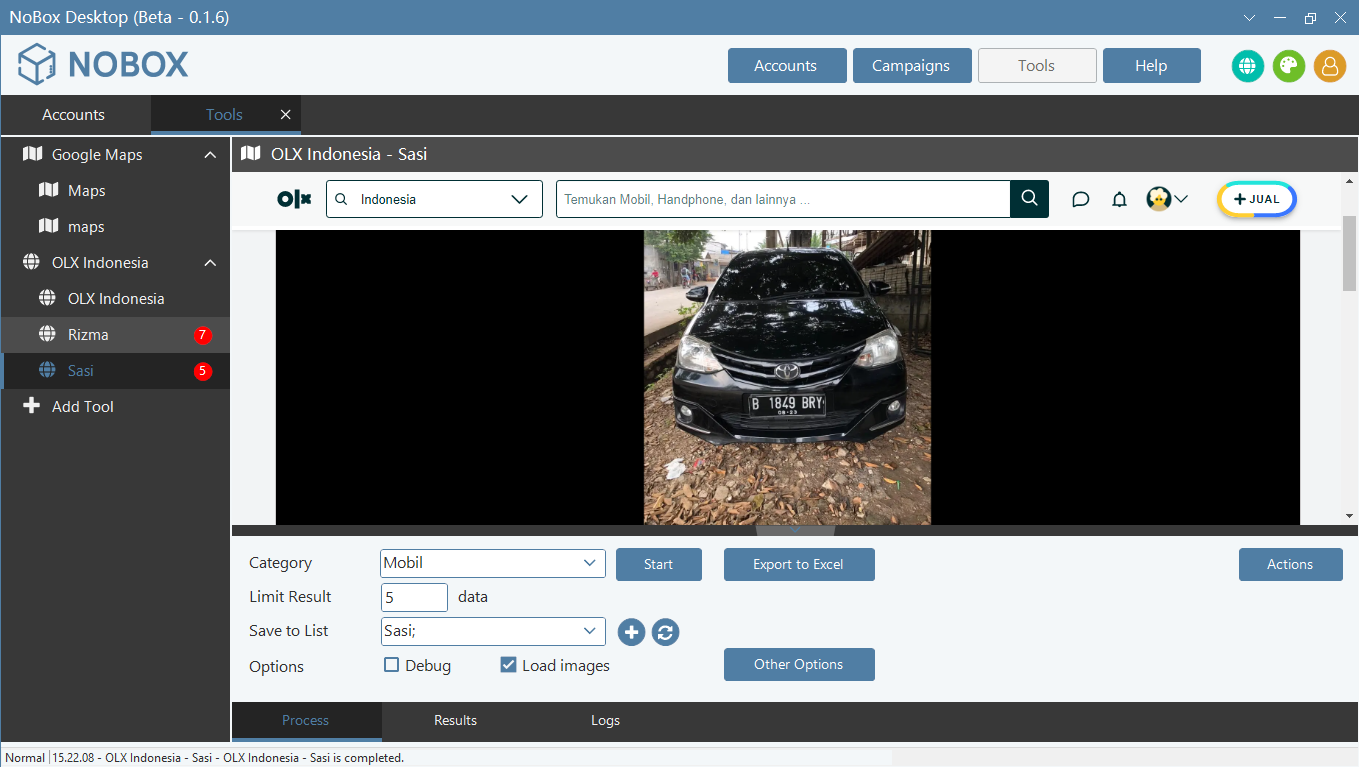1359x767 pixels.
Task: Click the green globe icon in header
Action: coord(1247,66)
